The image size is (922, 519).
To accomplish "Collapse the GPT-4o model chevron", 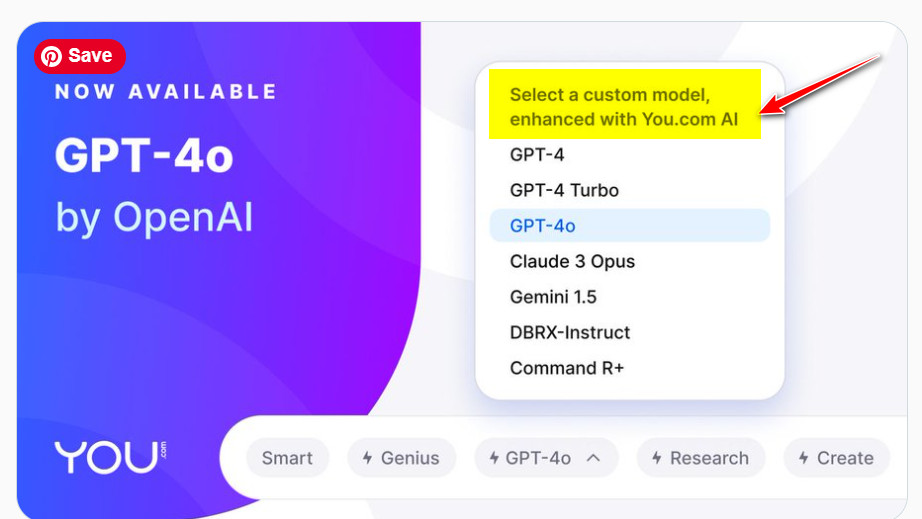I will [x=593, y=458].
